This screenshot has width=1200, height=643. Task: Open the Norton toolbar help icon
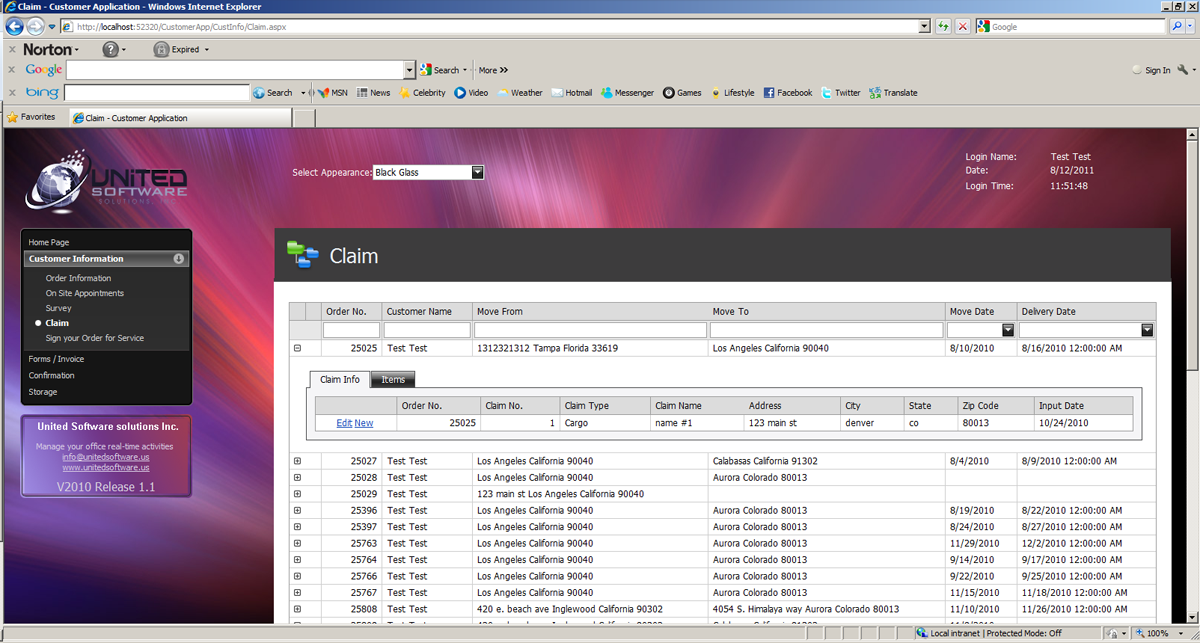(x=111, y=49)
